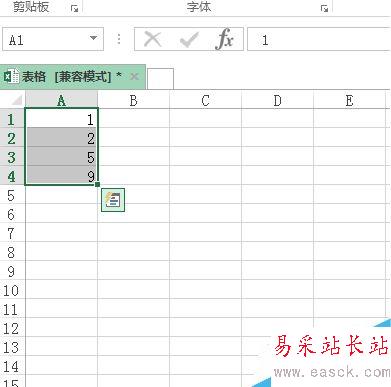Click empty cell B1

[134, 118]
